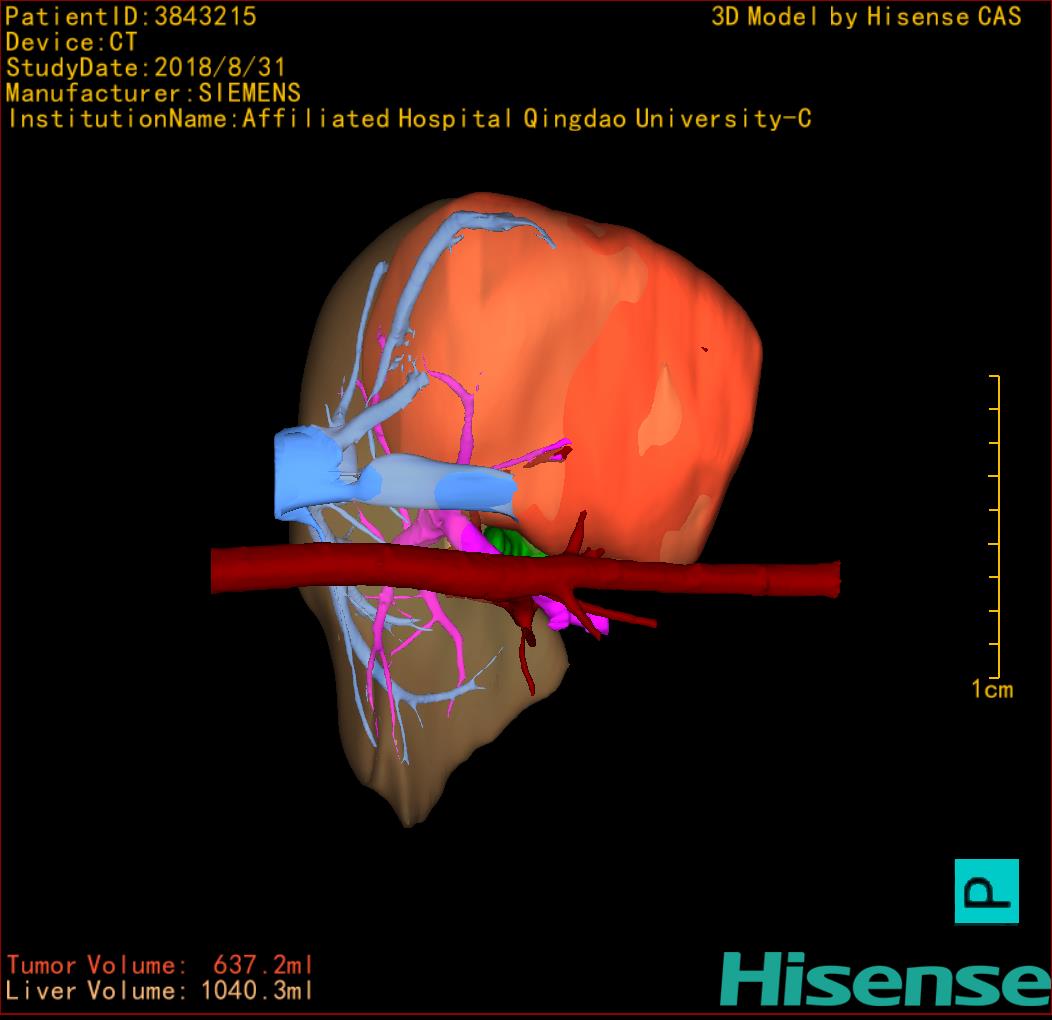Click the 1cm scale label text
This screenshot has width=1052, height=1020.
point(991,689)
